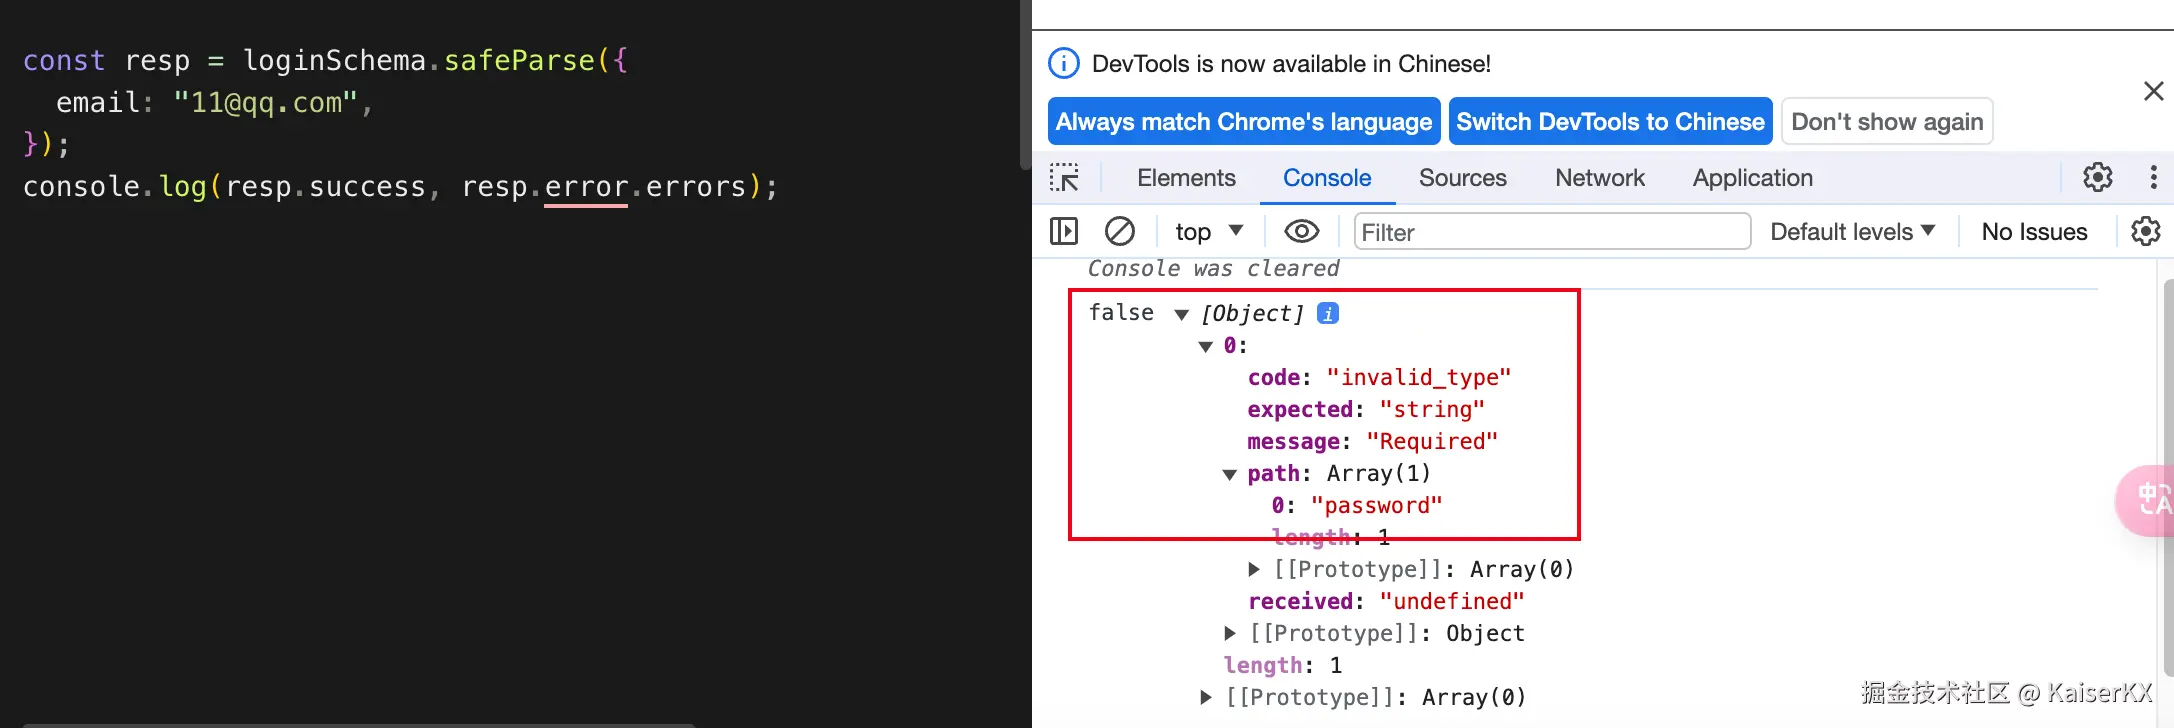The height and width of the screenshot is (728, 2174).
Task: Collapse the 0: entry of the array
Action: point(1205,346)
